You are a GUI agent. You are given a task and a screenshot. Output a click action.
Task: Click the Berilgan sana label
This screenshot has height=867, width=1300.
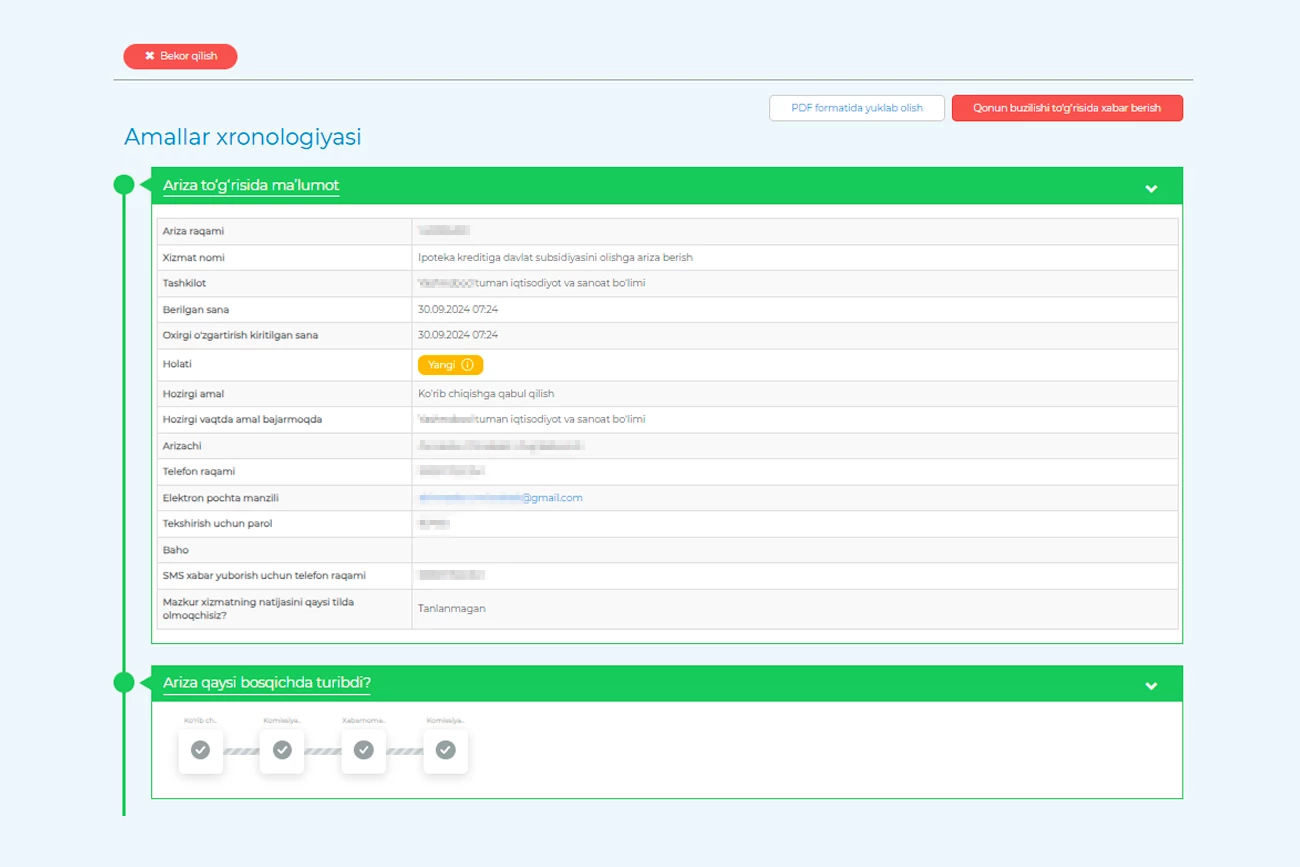click(x=196, y=310)
